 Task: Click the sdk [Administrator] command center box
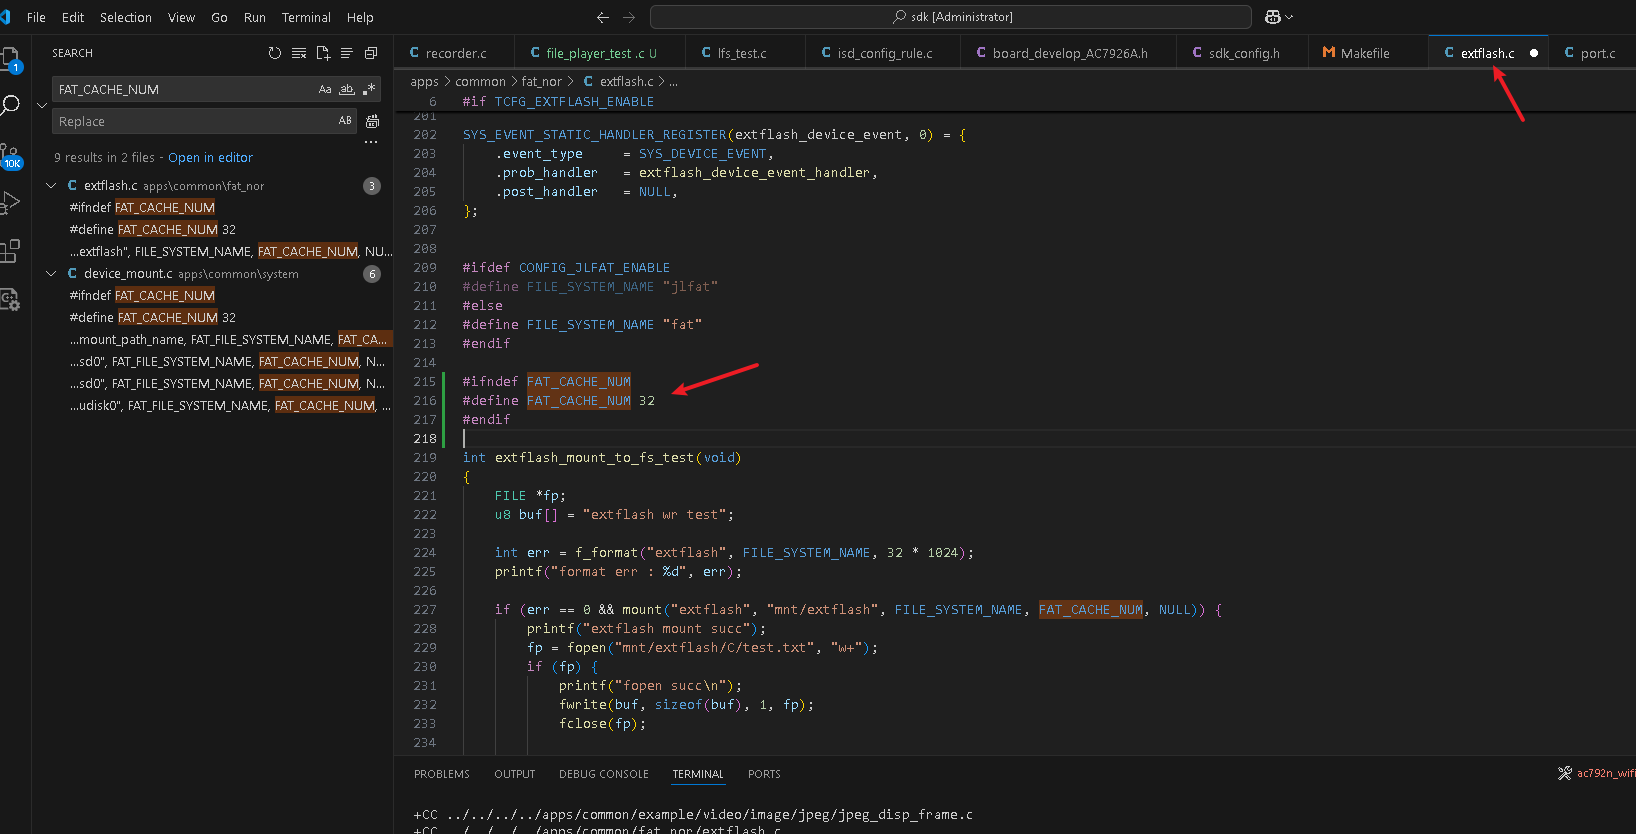coord(951,17)
